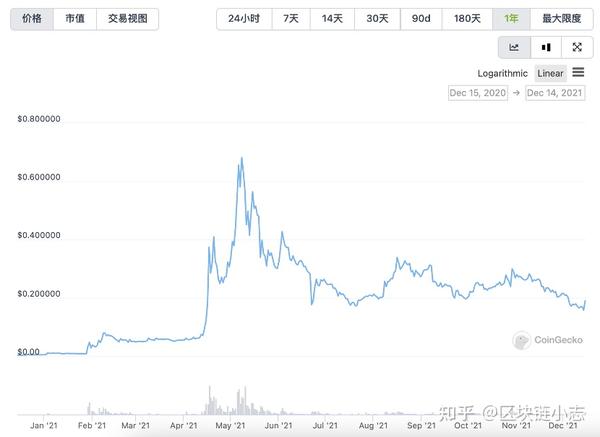Pick the 180天 range button

[467, 19]
